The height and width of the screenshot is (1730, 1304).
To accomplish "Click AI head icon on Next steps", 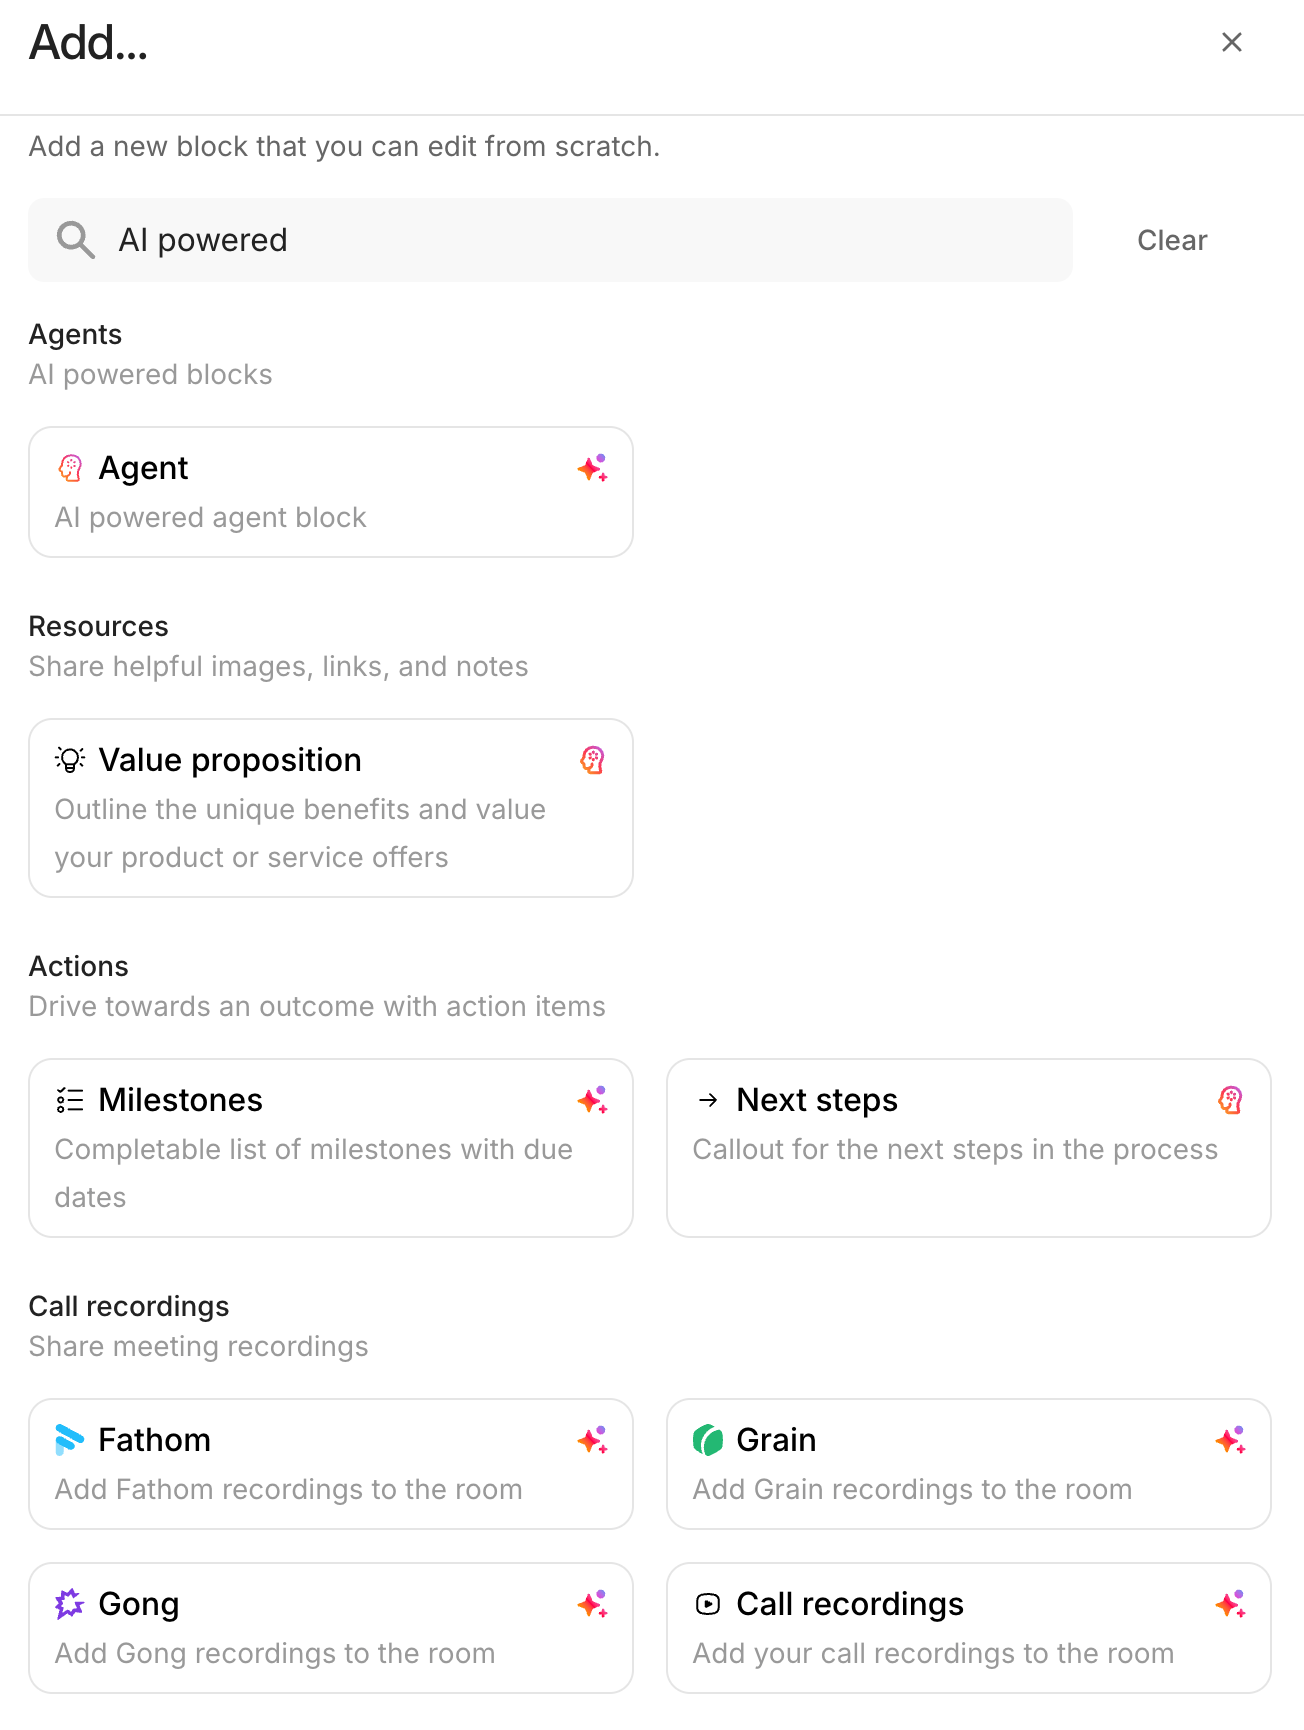I will pos(1230,1100).
